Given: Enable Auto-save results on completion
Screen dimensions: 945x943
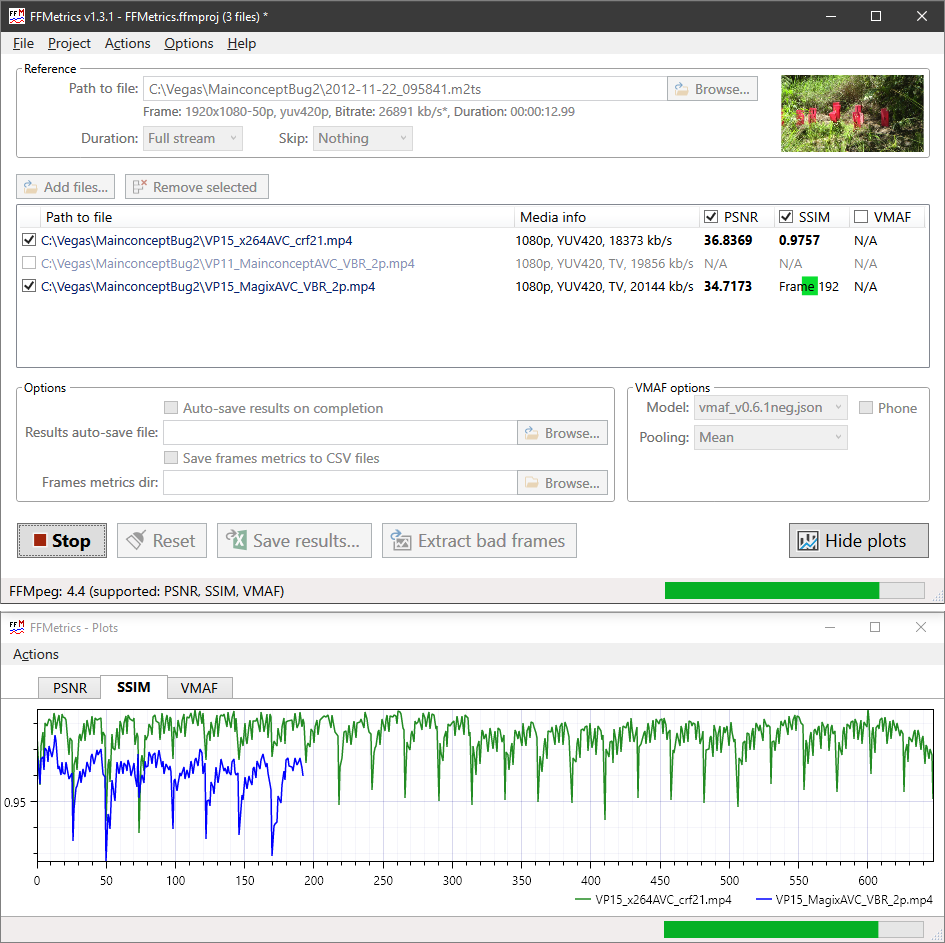Looking at the screenshot, I should [x=171, y=408].
